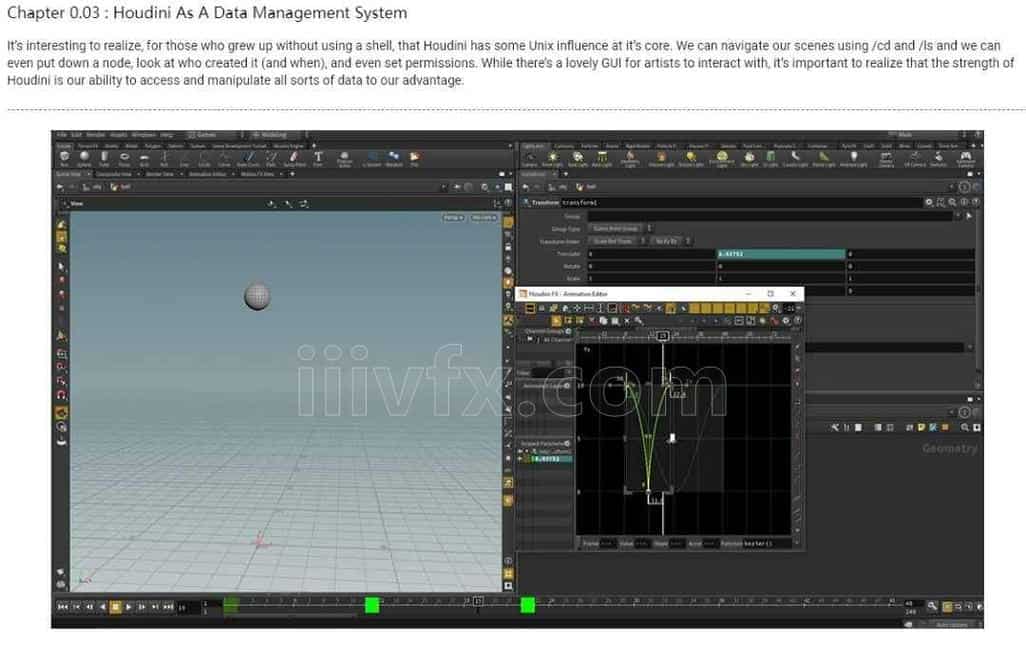Select the Metaball shelf tool

click(x=394, y=158)
